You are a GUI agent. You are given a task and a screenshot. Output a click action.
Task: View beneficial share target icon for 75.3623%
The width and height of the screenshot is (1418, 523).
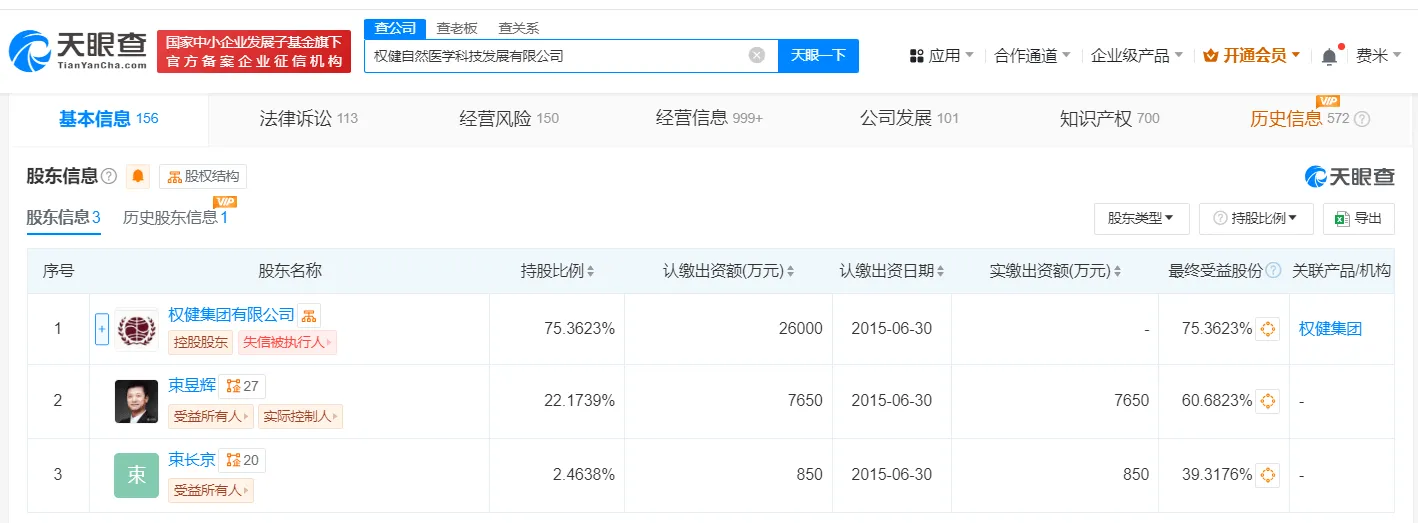coord(1267,328)
